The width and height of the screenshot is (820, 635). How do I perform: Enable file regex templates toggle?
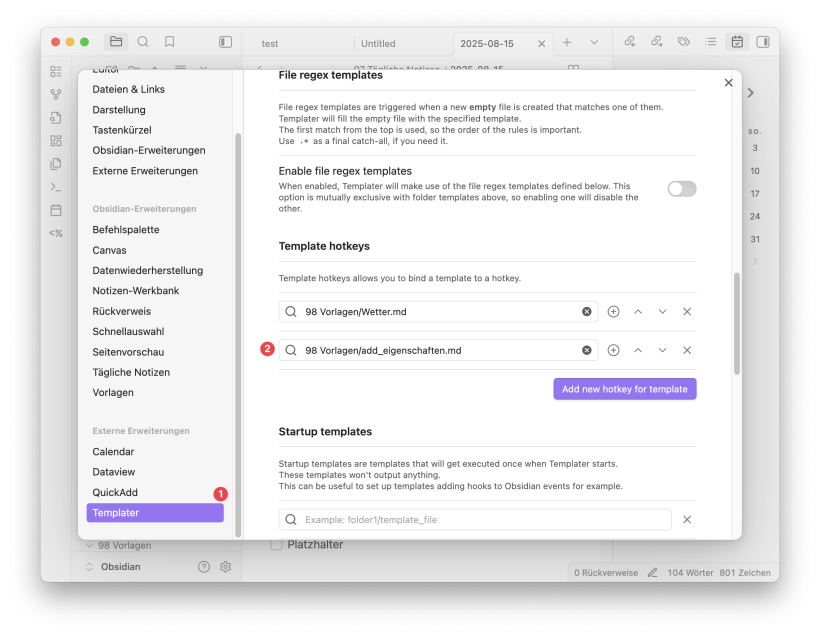pyautogui.click(x=682, y=189)
